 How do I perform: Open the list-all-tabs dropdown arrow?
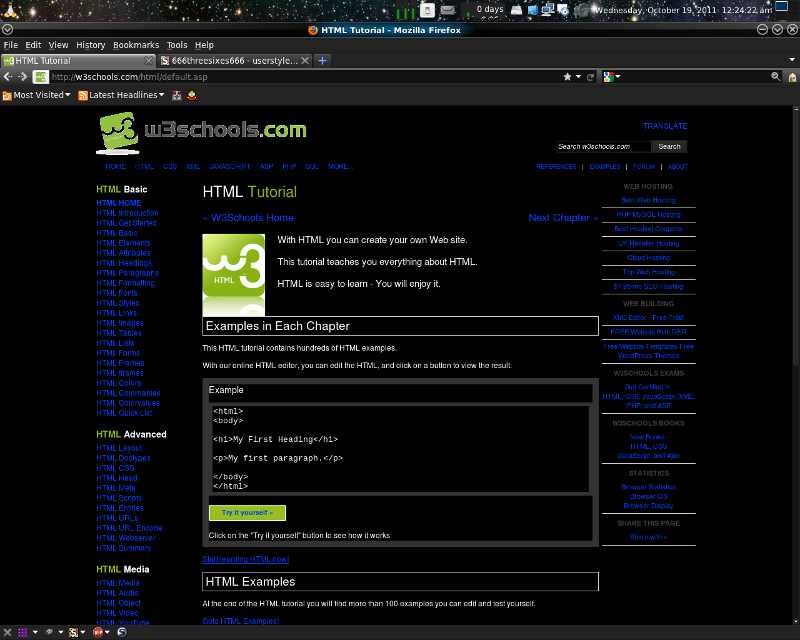[792, 60]
